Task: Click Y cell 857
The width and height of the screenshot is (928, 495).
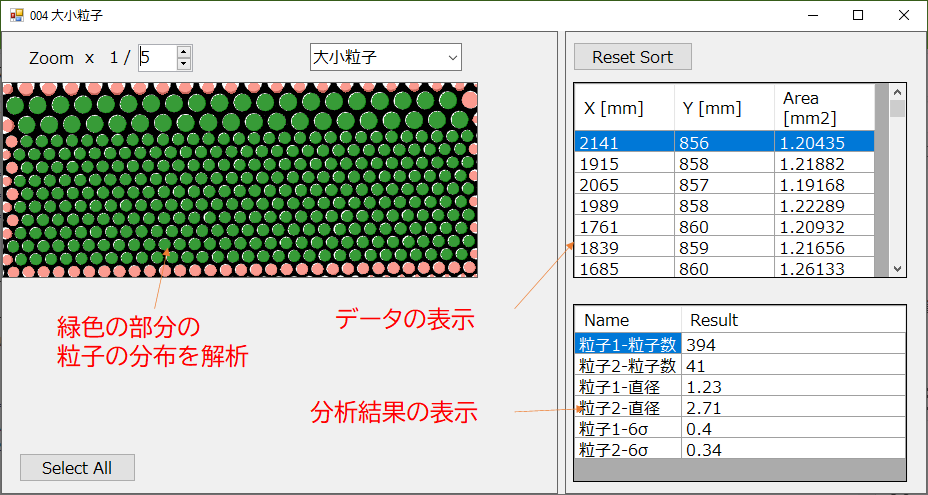Action: 724,184
